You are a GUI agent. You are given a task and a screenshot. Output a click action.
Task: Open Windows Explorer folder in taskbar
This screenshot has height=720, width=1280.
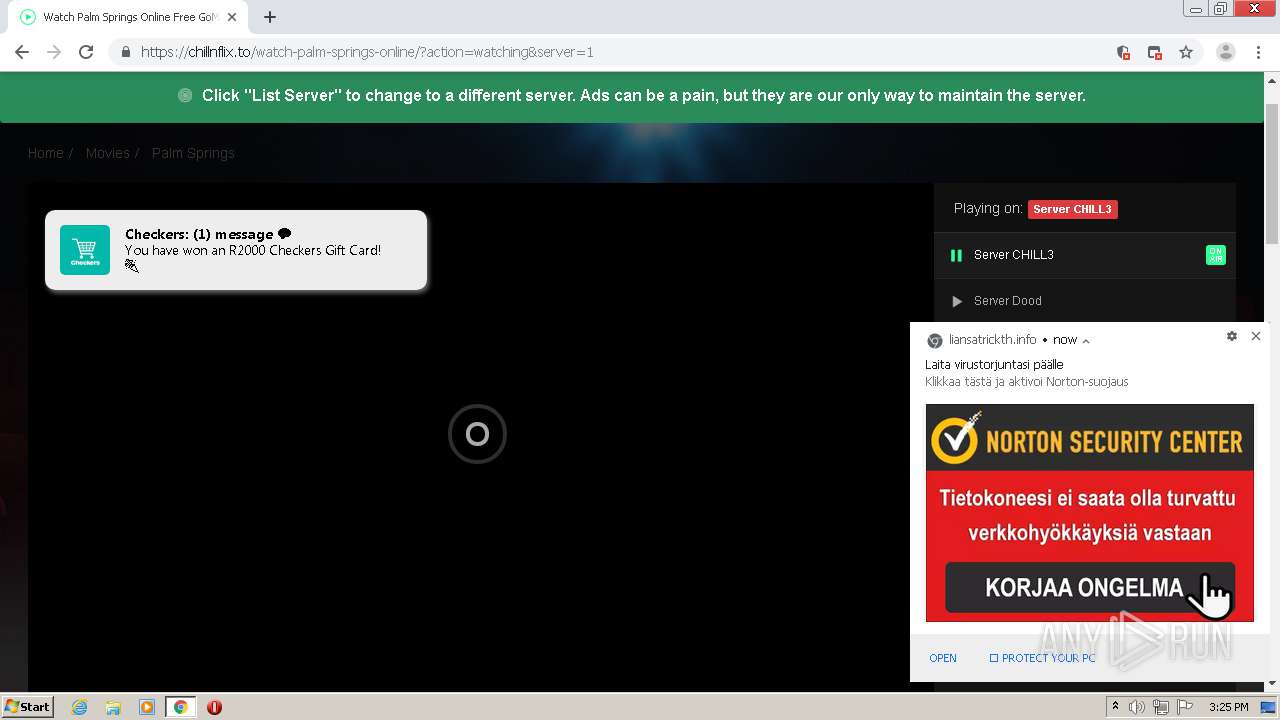tap(113, 707)
